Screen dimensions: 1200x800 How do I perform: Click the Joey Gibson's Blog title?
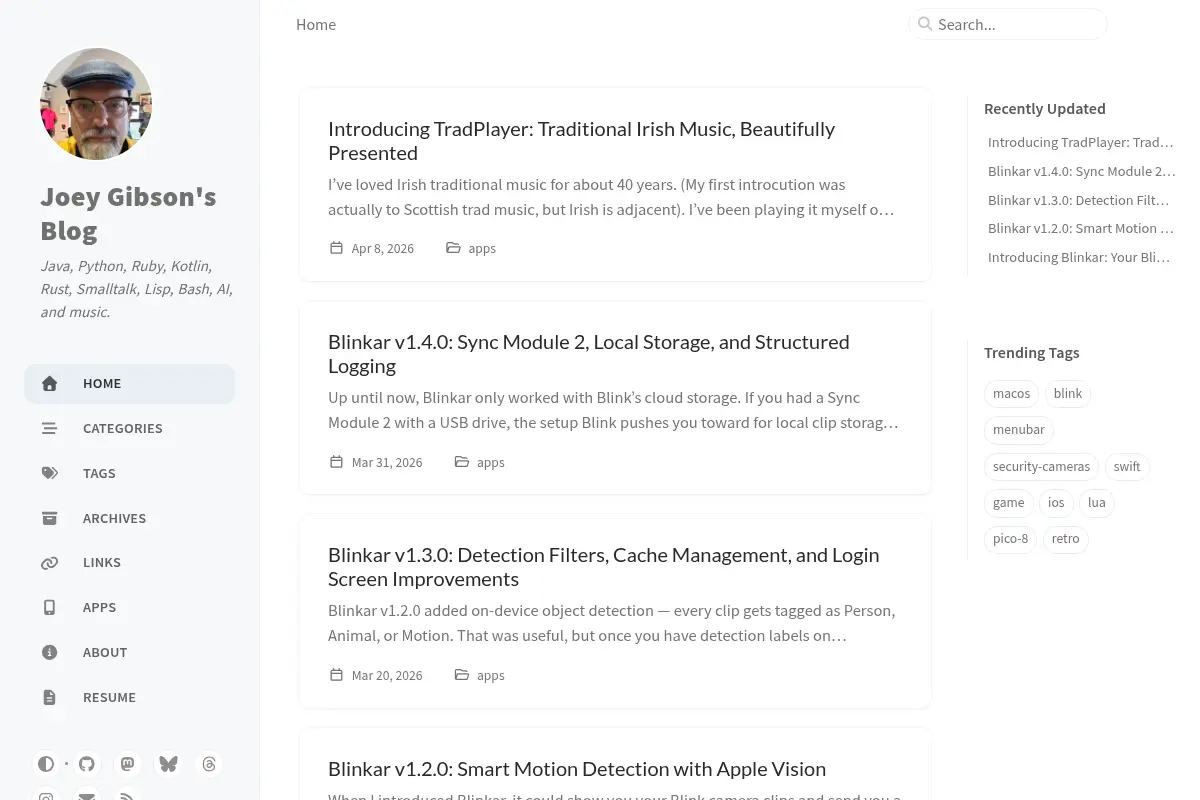tap(128, 213)
